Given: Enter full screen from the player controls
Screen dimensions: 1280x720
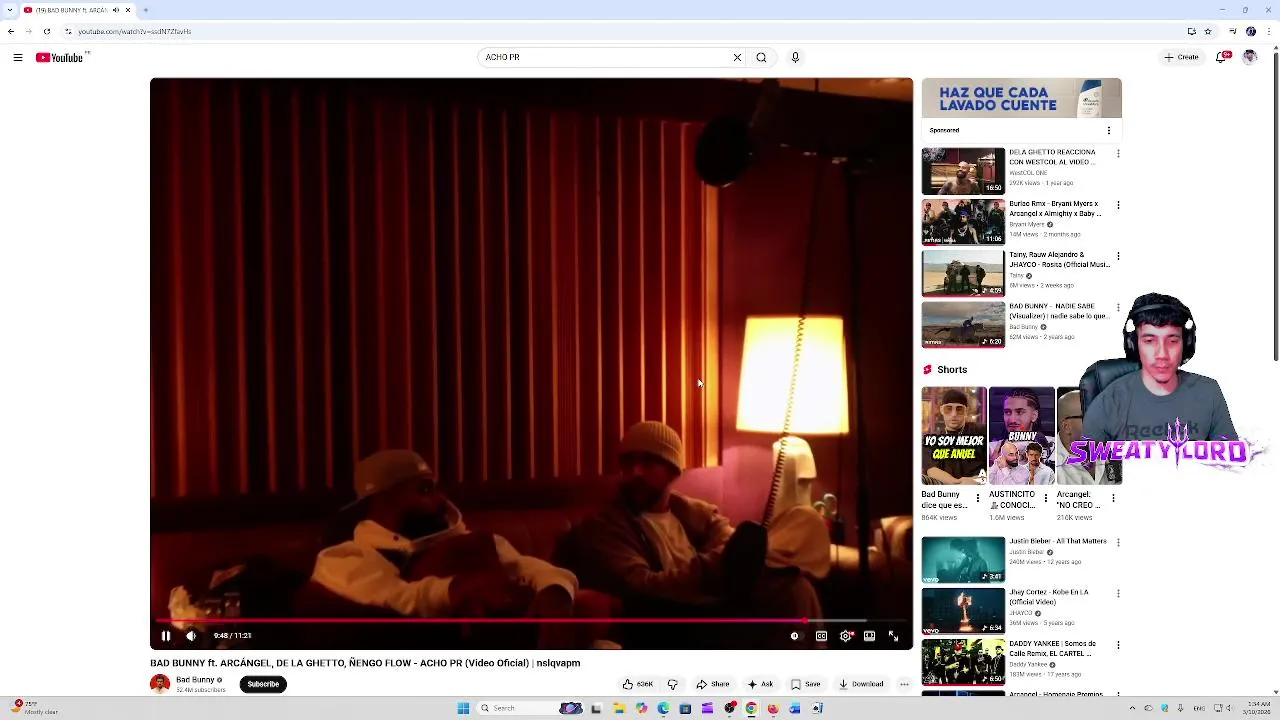Looking at the screenshot, I should 893,635.
